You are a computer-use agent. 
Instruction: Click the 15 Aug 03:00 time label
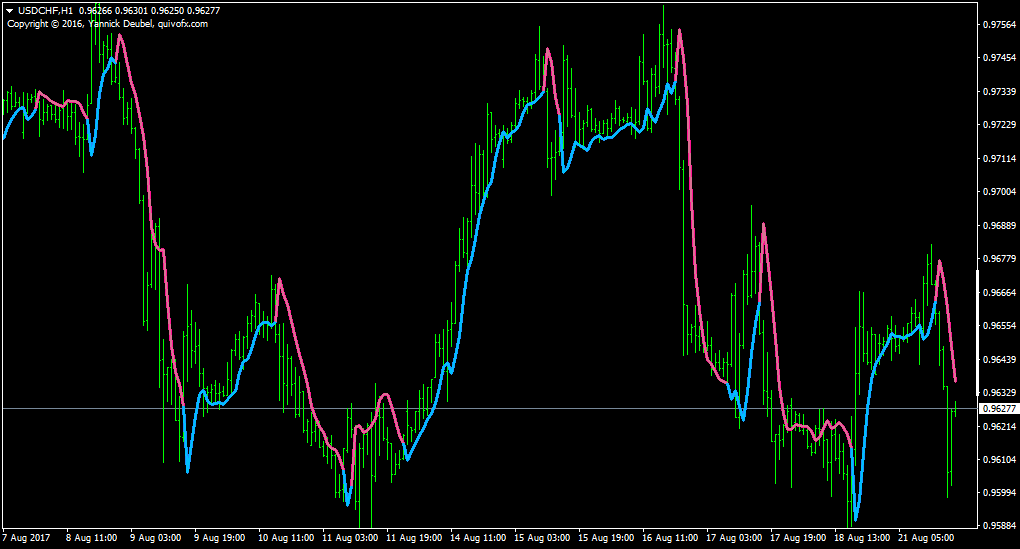tap(543, 538)
